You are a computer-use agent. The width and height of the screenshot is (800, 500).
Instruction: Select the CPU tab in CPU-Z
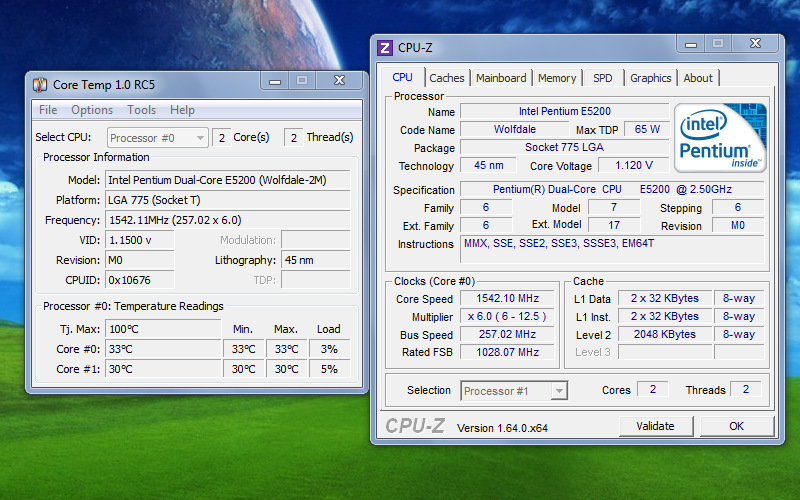pyautogui.click(x=403, y=77)
